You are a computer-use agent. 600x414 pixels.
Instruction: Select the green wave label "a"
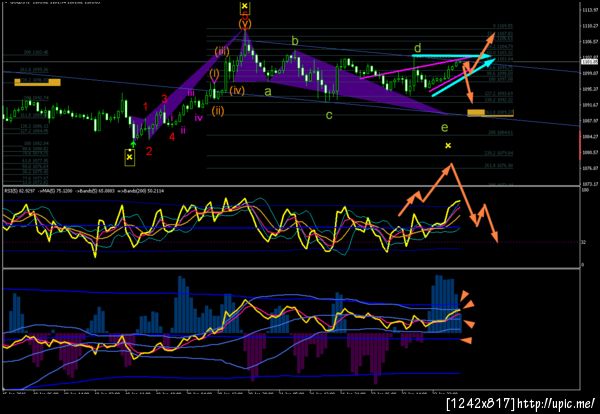[268, 92]
